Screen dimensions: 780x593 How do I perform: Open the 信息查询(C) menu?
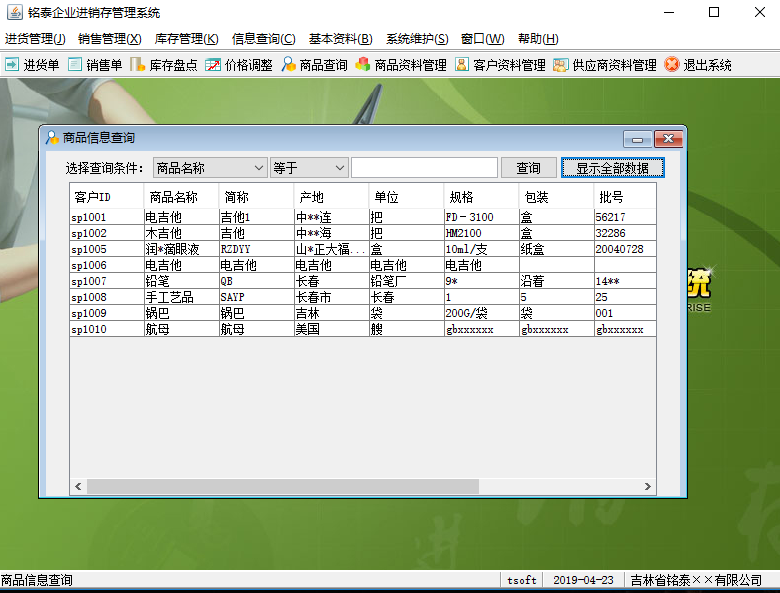coord(263,39)
